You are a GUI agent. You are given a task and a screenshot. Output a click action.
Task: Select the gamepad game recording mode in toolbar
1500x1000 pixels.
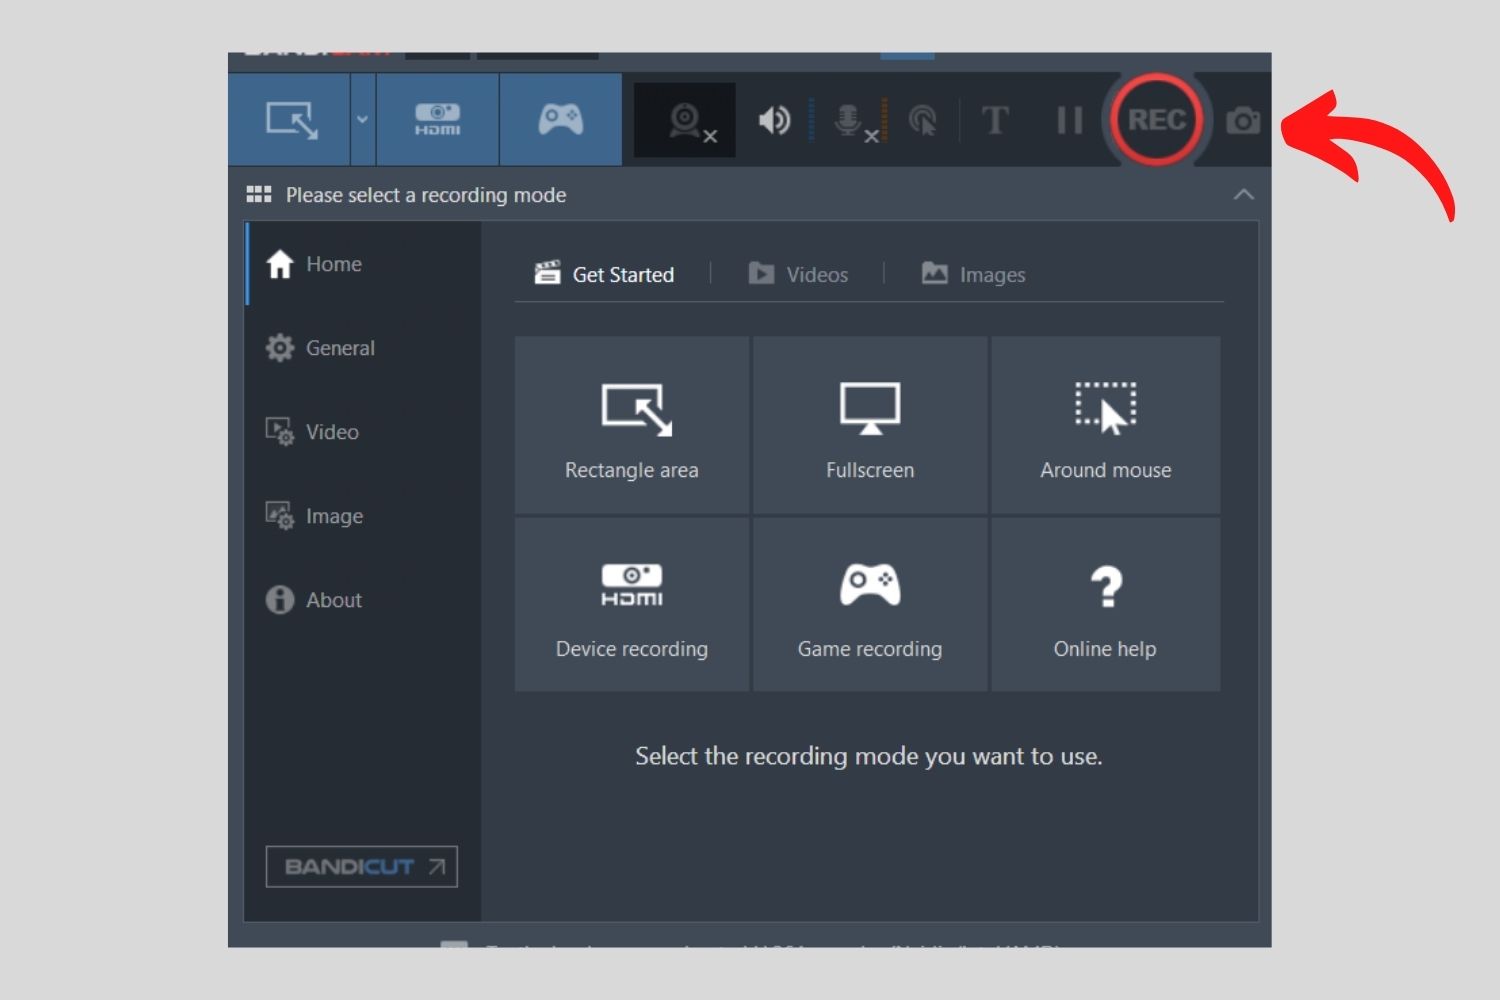click(561, 120)
